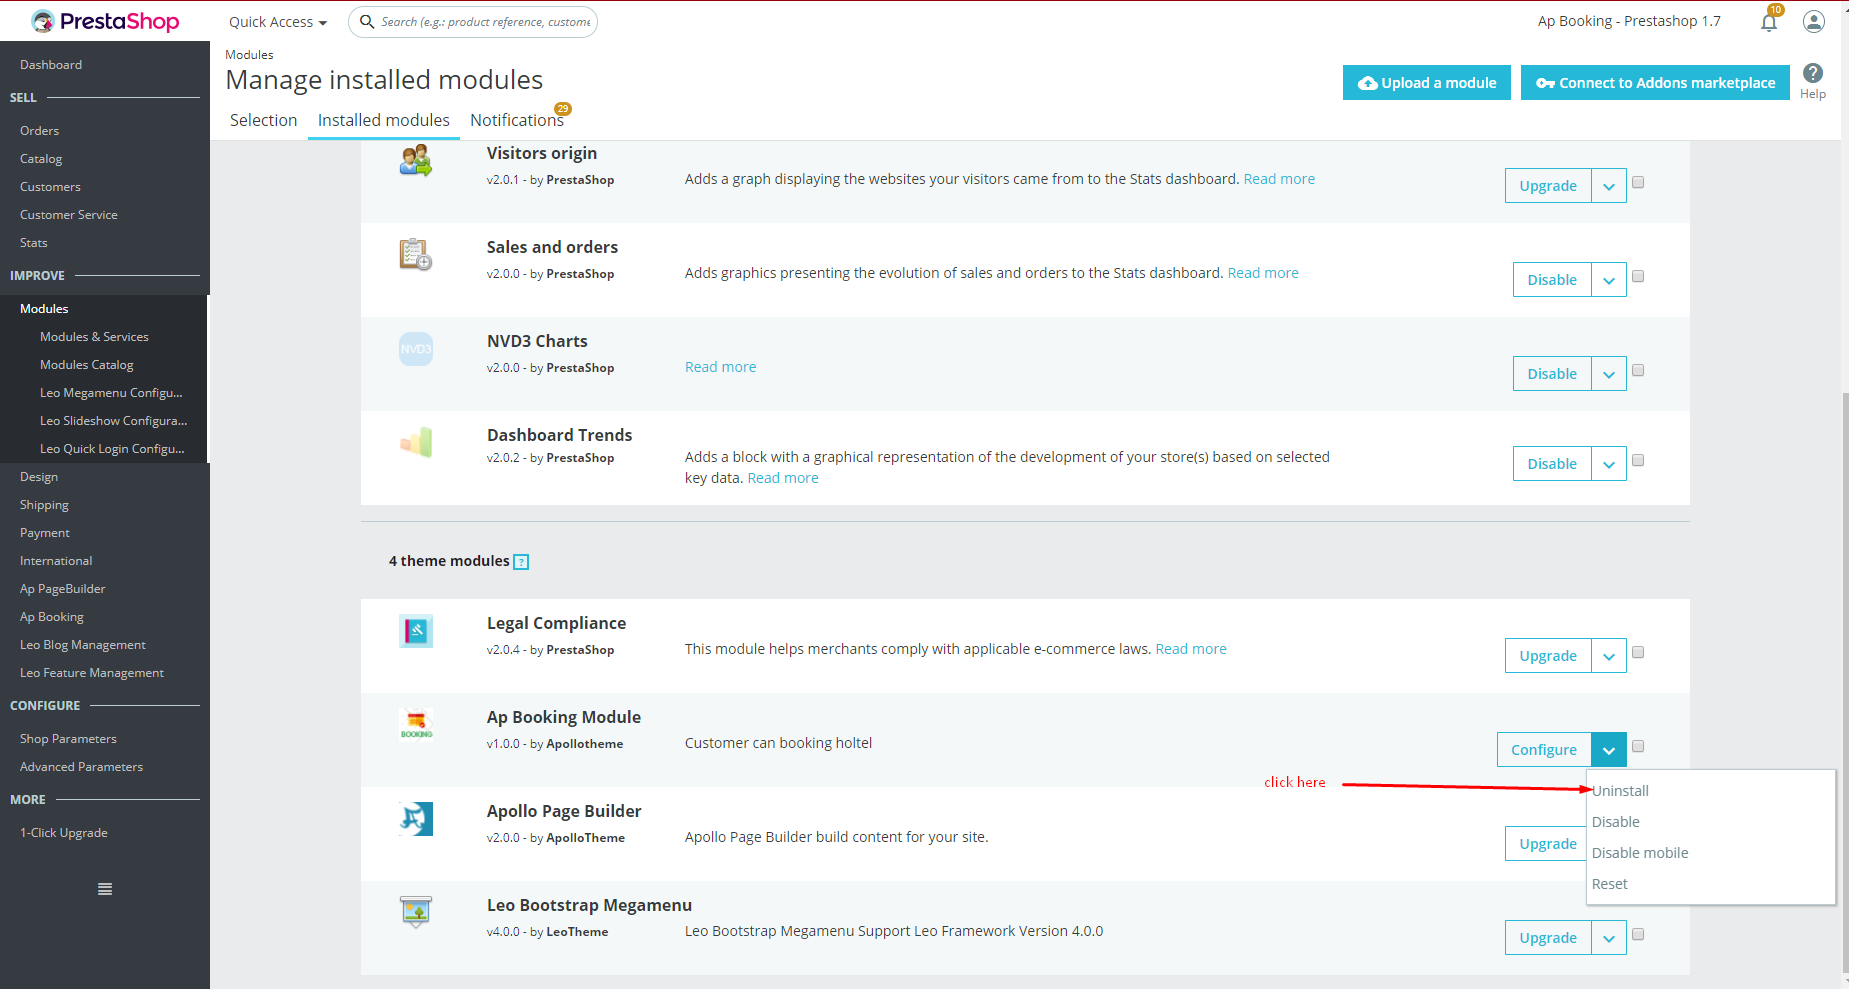Click the Help question mark icon
The image size is (1849, 989).
1813,73
